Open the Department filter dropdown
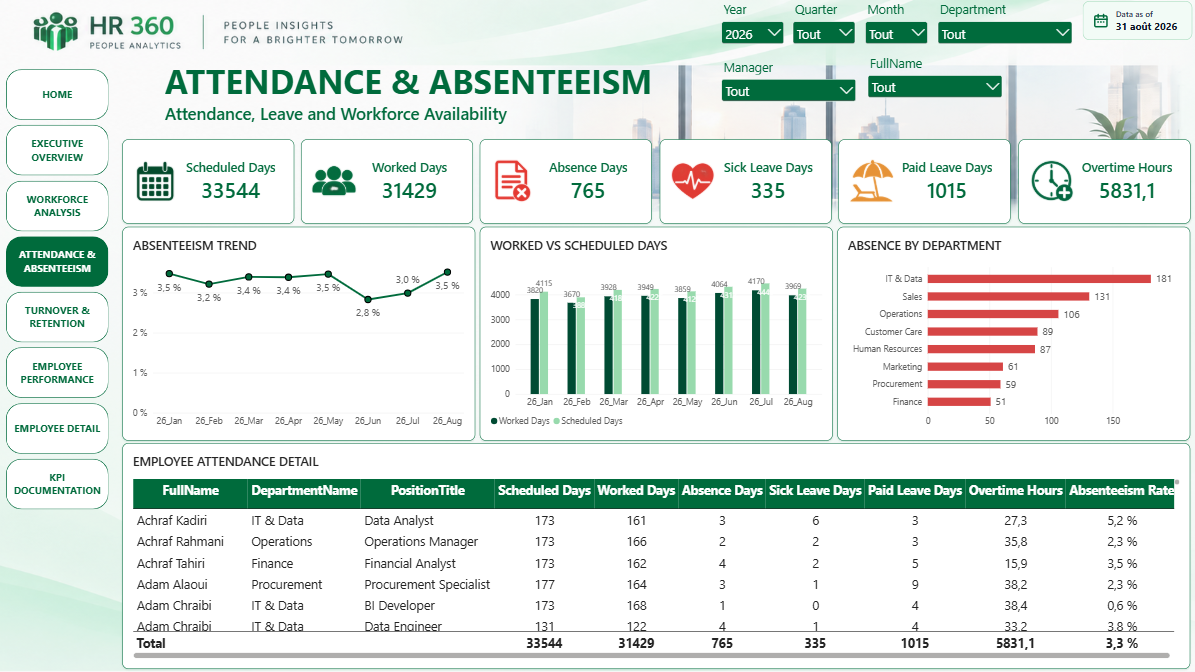The image size is (1195, 672). (x=1004, y=34)
